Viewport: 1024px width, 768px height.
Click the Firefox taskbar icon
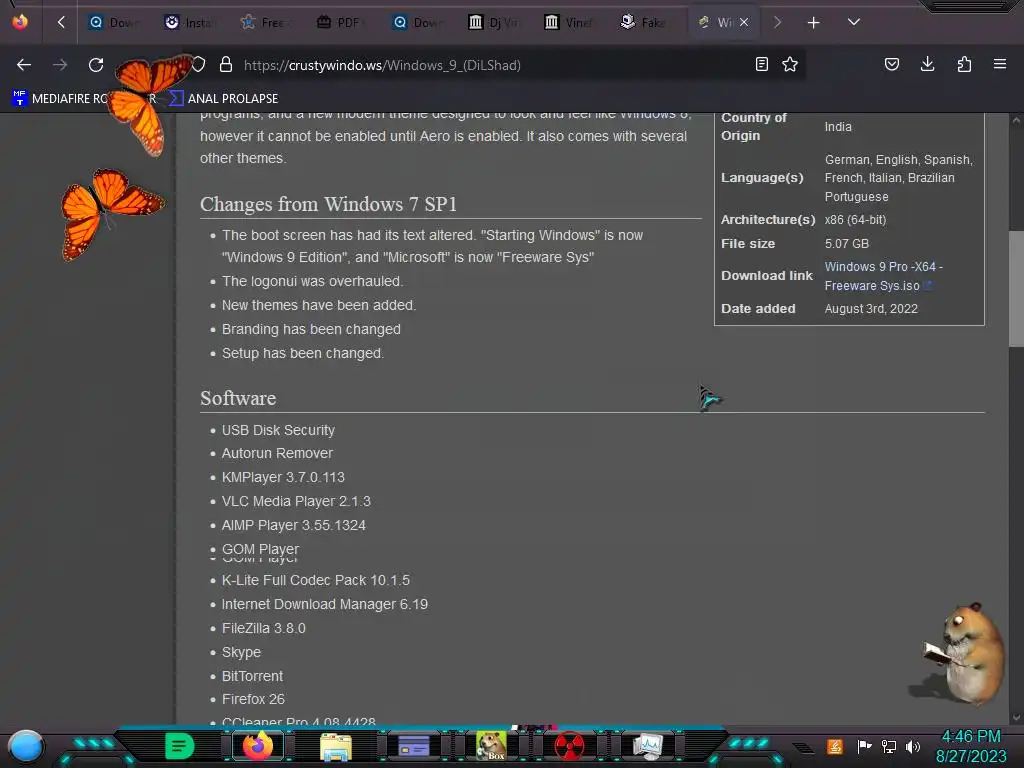point(258,746)
